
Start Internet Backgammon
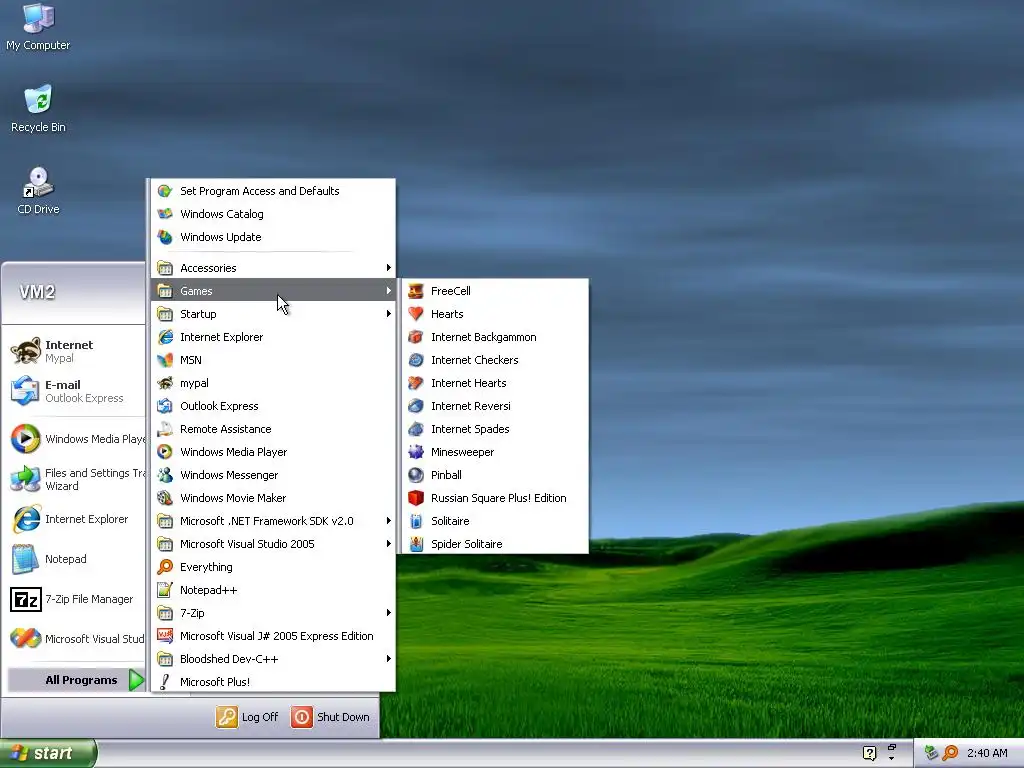[x=495, y=337]
